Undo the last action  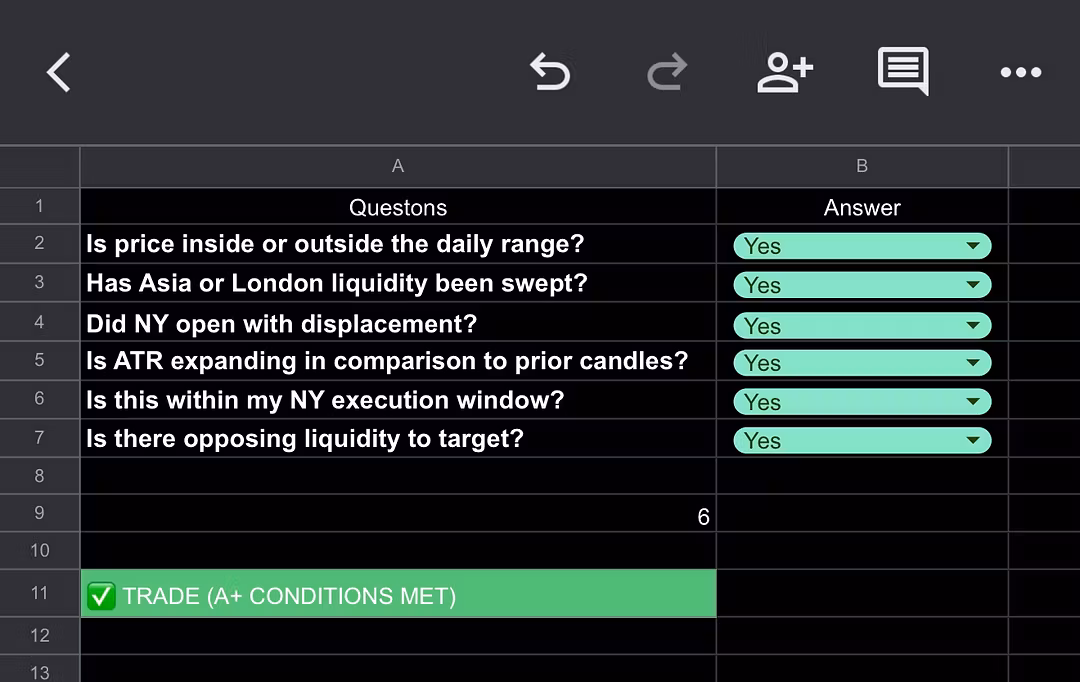pos(549,73)
